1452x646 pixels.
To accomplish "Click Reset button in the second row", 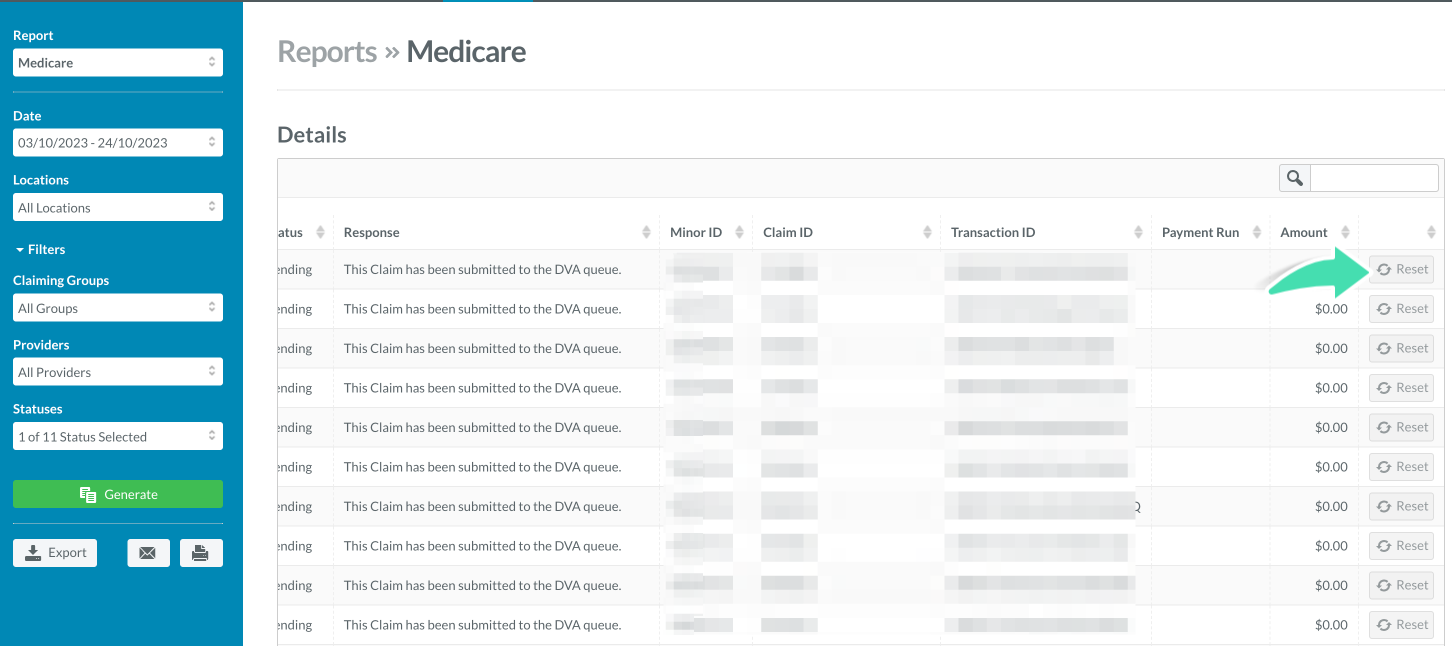I will (1401, 309).
